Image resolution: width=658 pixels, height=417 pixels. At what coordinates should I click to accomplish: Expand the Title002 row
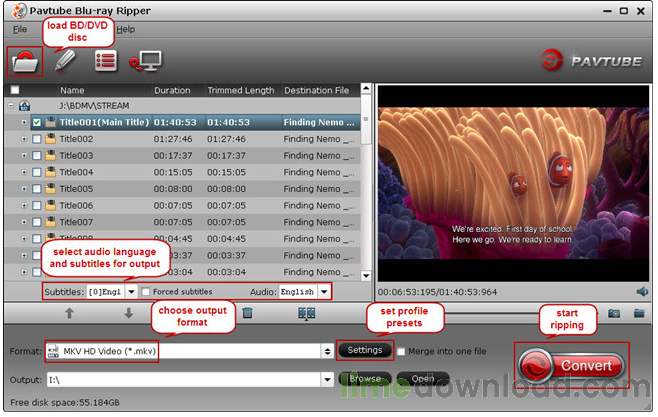24,139
